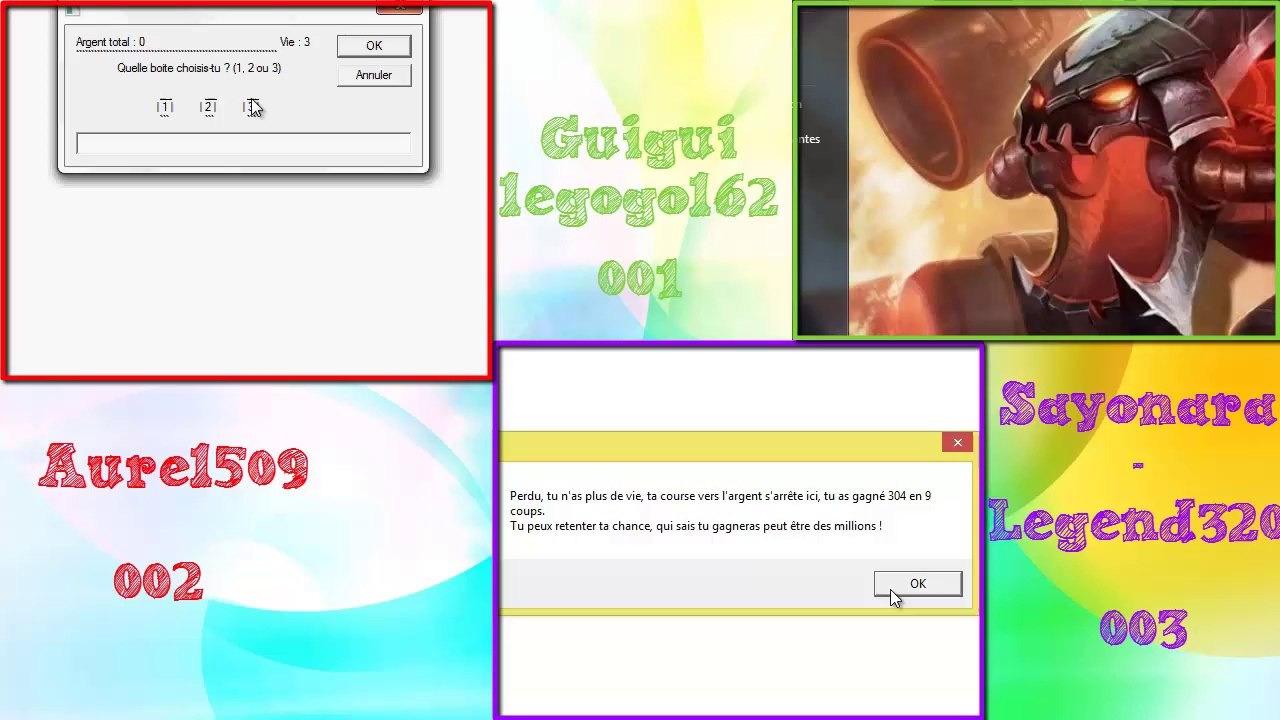This screenshot has width=1280, height=720.
Task: Click the red armored champion artwork
Action: click(x=1062, y=171)
